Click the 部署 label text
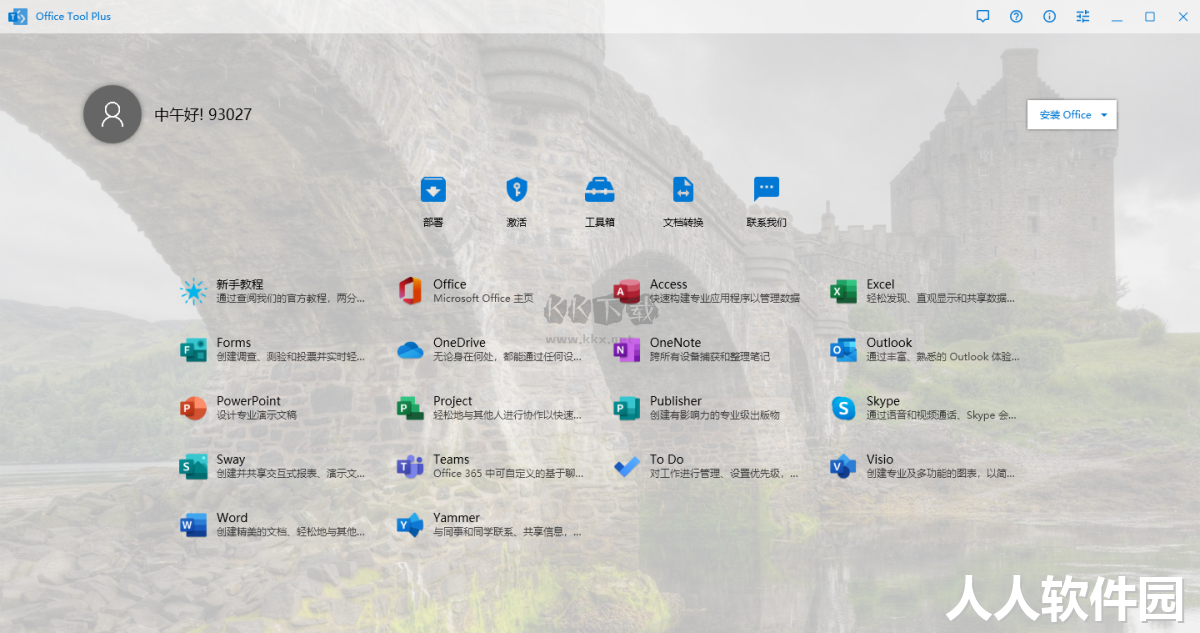This screenshot has width=1200, height=633. click(433, 222)
